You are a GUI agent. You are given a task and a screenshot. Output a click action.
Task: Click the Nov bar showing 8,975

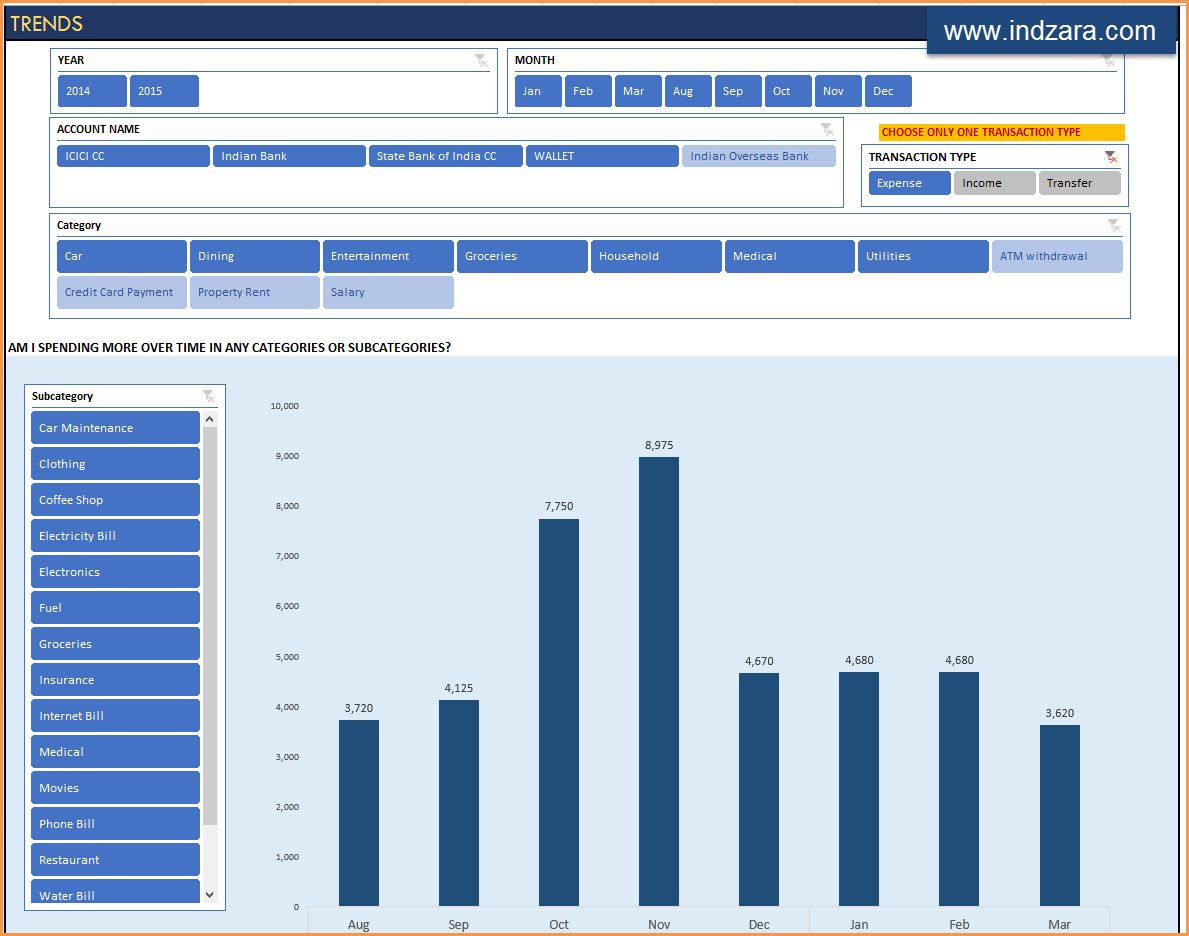[659, 680]
